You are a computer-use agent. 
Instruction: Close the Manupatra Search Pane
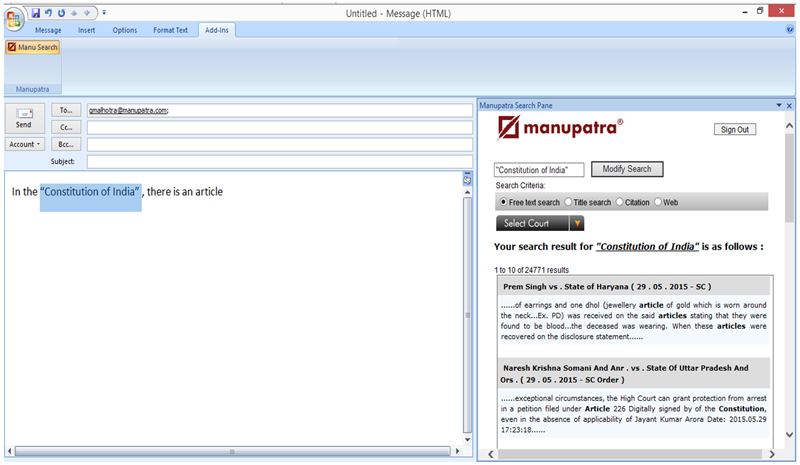[x=789, y=105]
